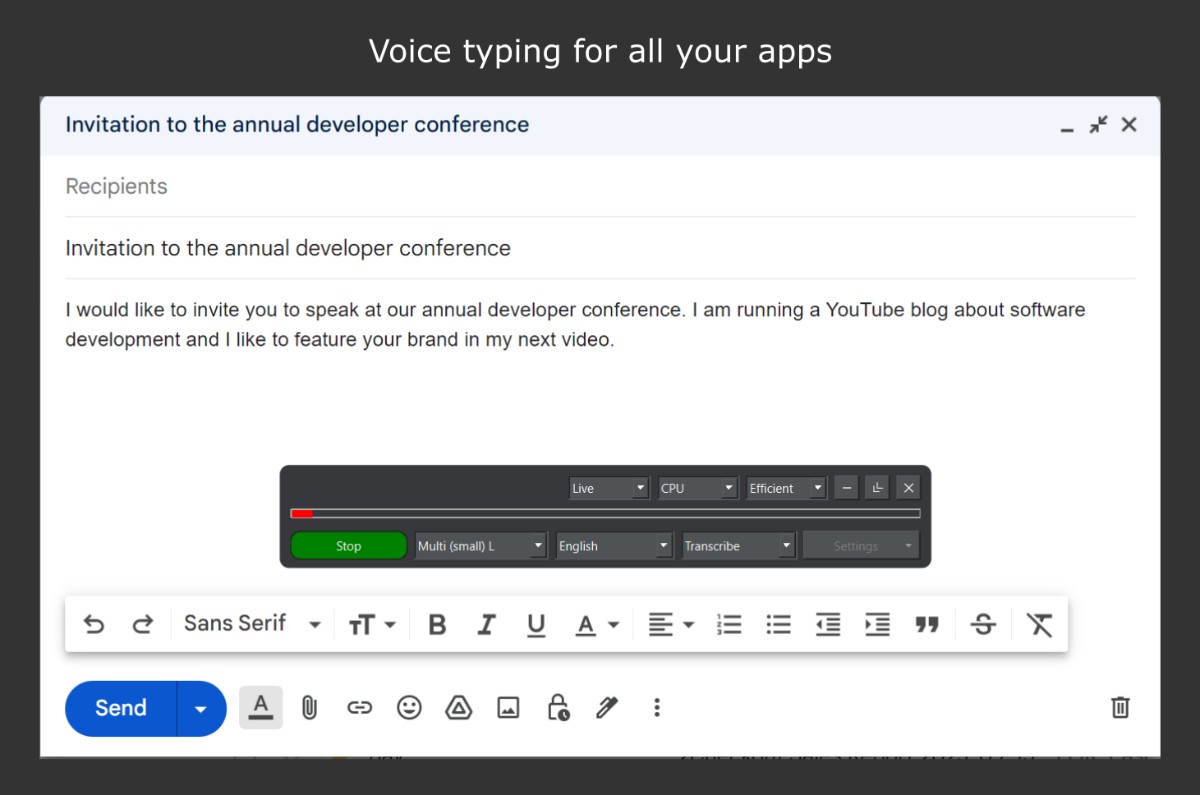Decrease the indent level
The image size is (1200, 795).
pos(828,625)
